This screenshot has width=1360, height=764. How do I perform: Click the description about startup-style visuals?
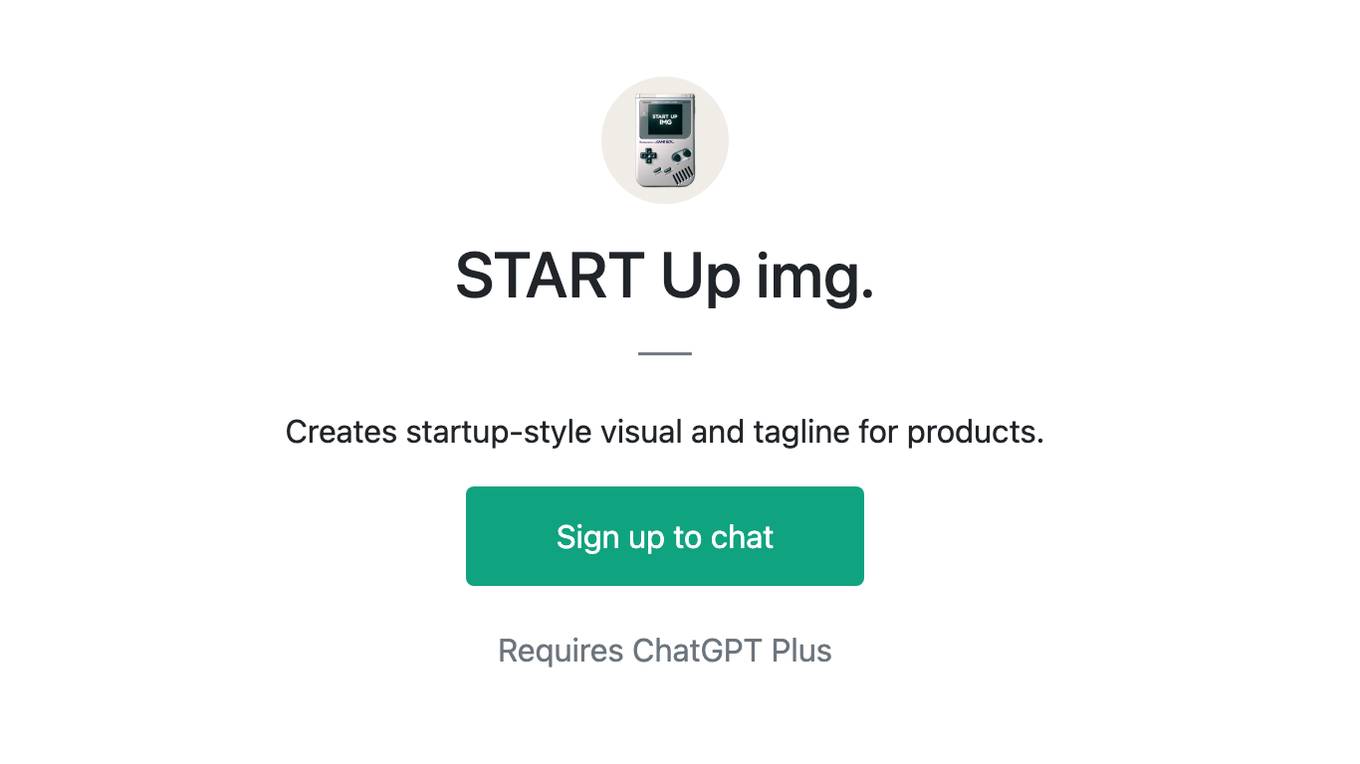click(x=665, y=432)
